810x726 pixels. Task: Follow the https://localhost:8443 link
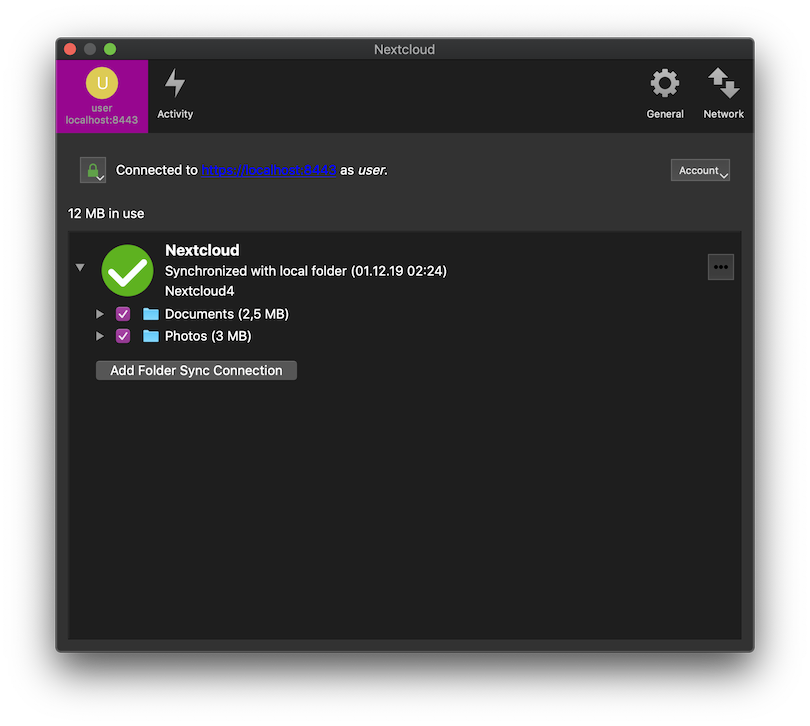(269, 170)
